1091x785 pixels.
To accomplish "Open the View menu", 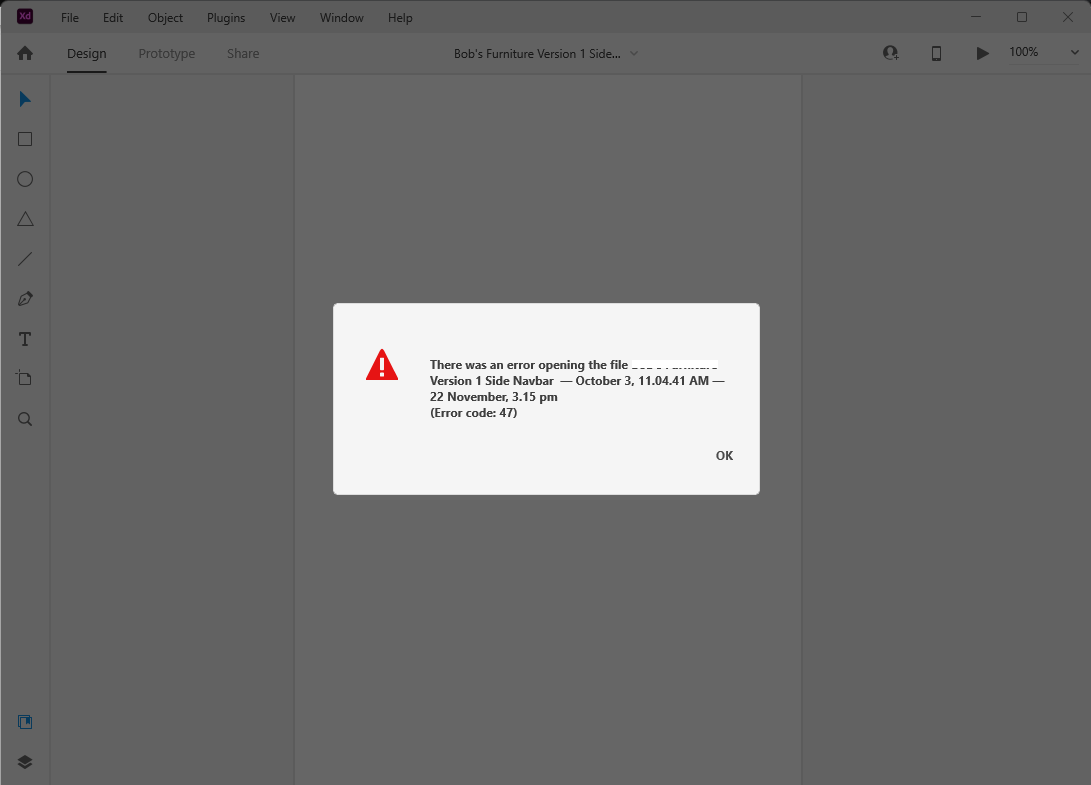I will (x=282, y=18).
